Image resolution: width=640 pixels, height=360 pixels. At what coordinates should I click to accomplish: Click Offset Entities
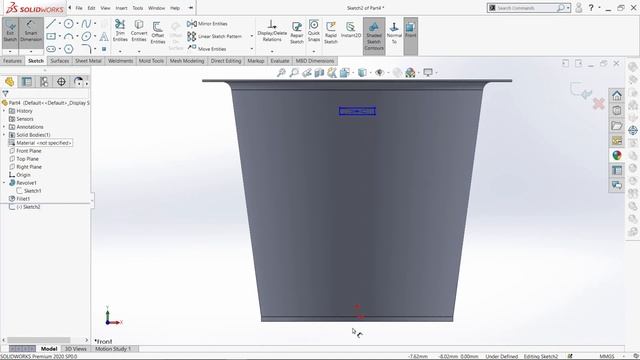(158, 32)
